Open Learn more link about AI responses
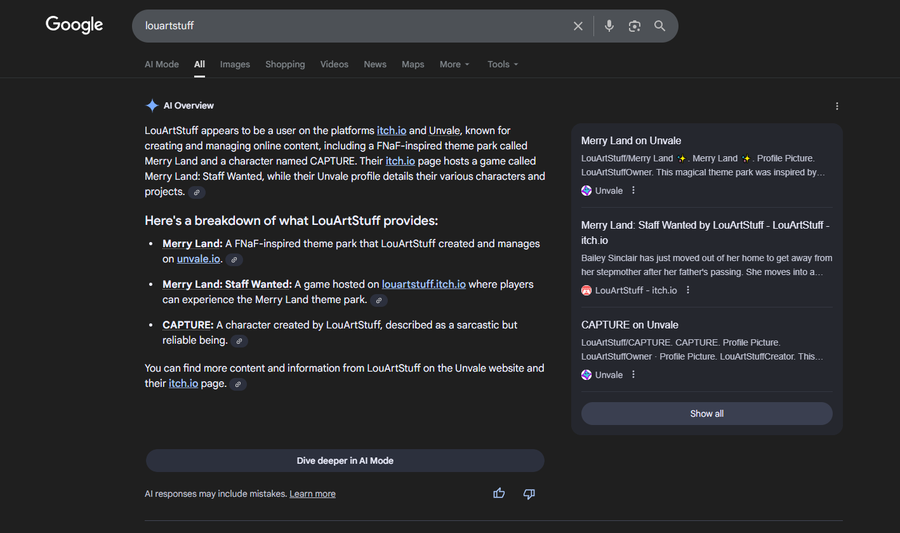Viewport: 900px width, 533px height. pos(312,494)
